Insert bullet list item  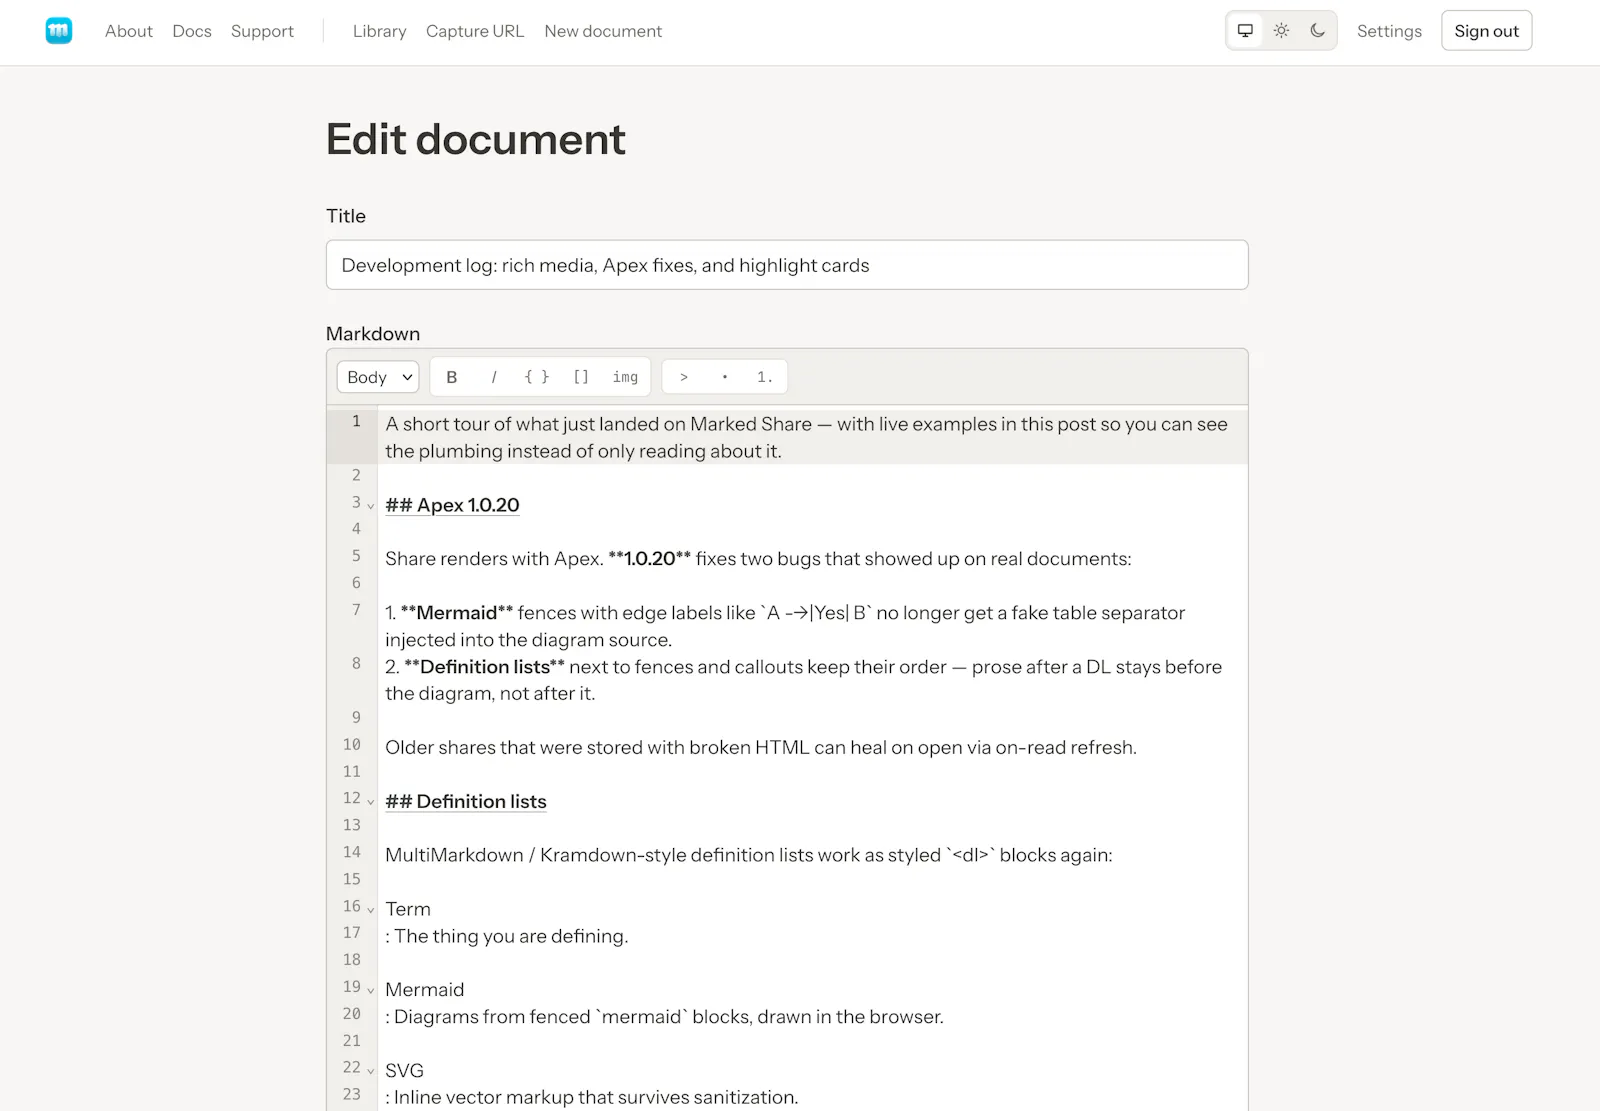coord(725,377)
